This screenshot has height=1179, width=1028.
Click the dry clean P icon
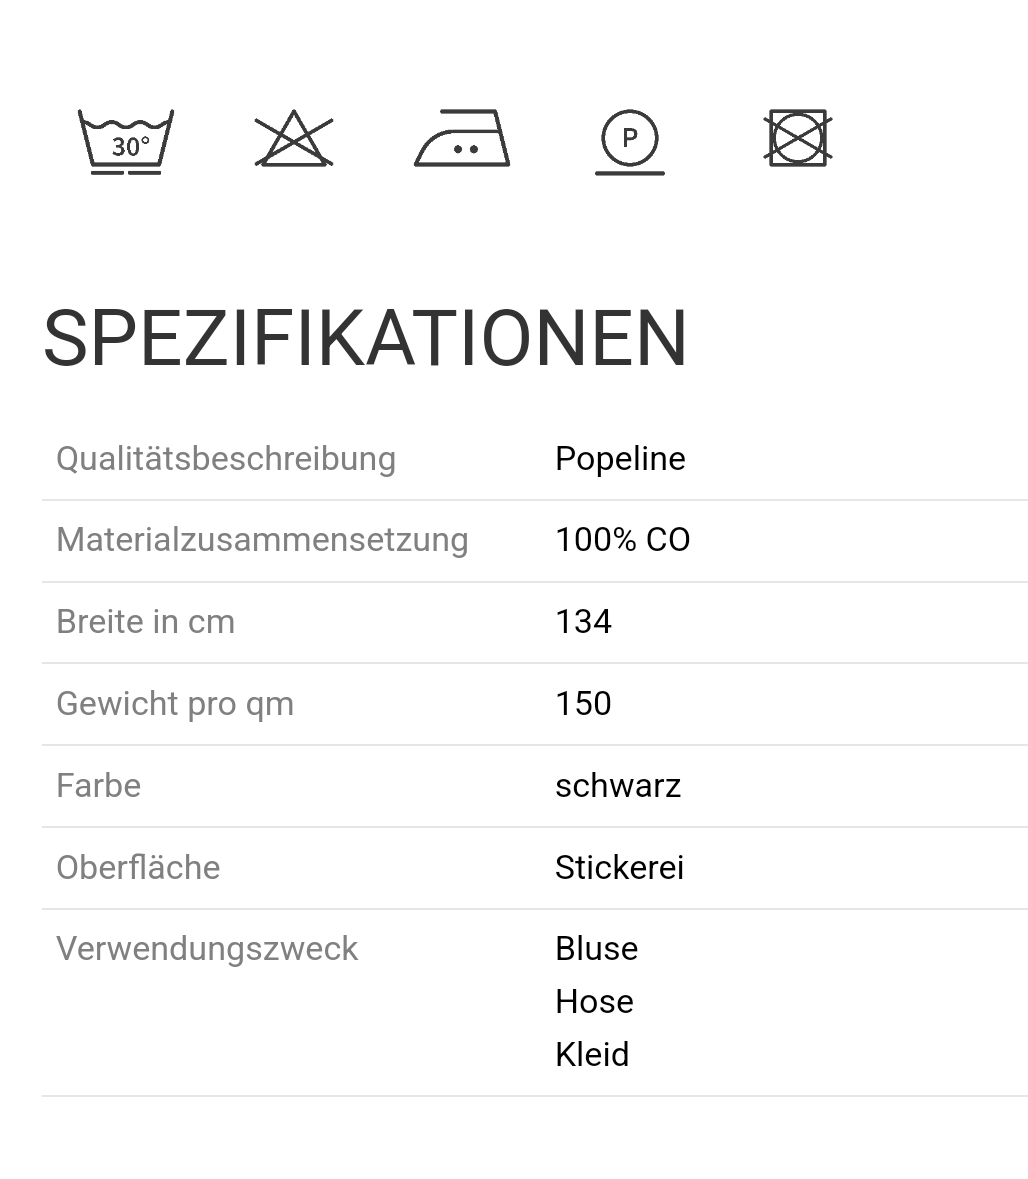pyautogui.click(x=630, y=141)
